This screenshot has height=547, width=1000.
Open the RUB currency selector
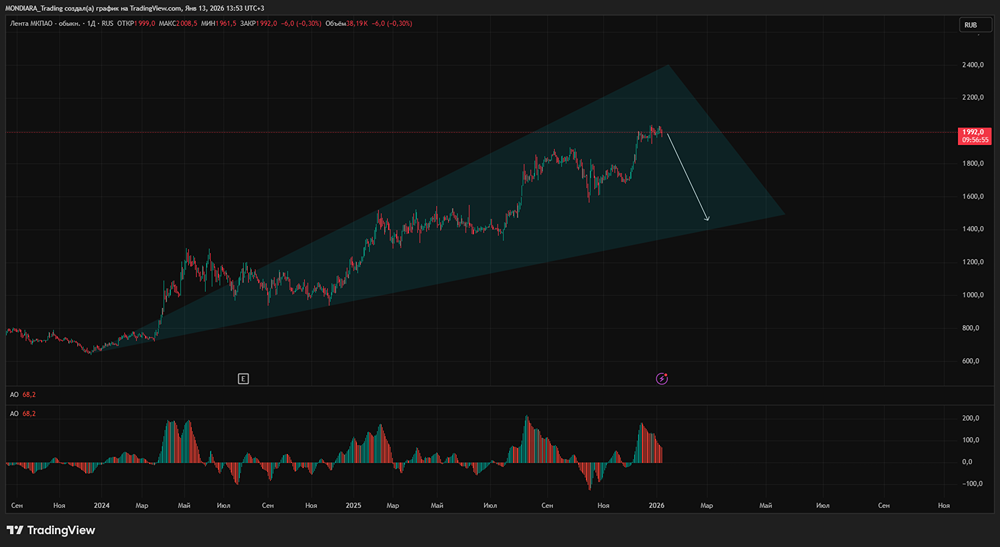975,25
